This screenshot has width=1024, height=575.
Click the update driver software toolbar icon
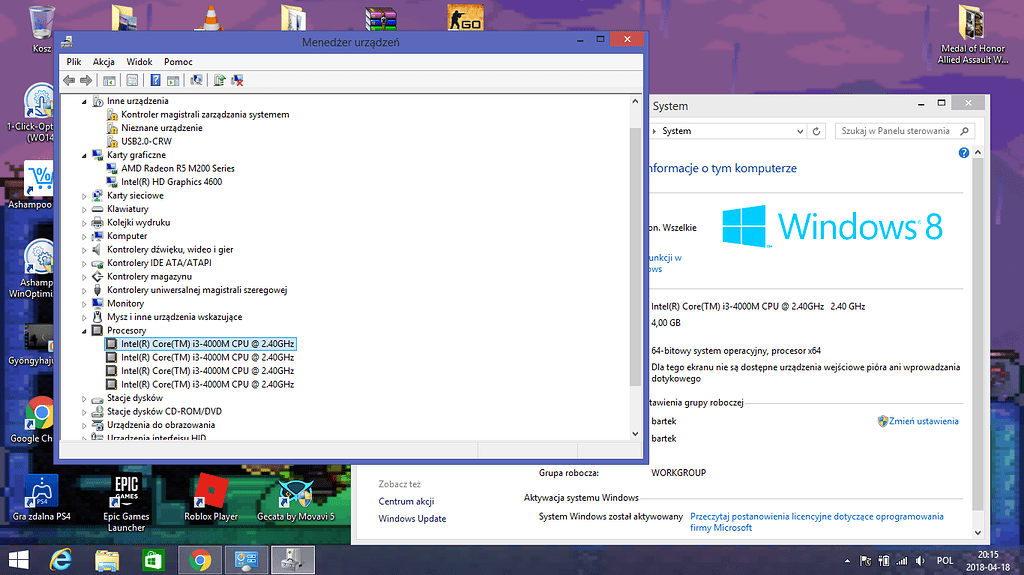click(219, 80)
